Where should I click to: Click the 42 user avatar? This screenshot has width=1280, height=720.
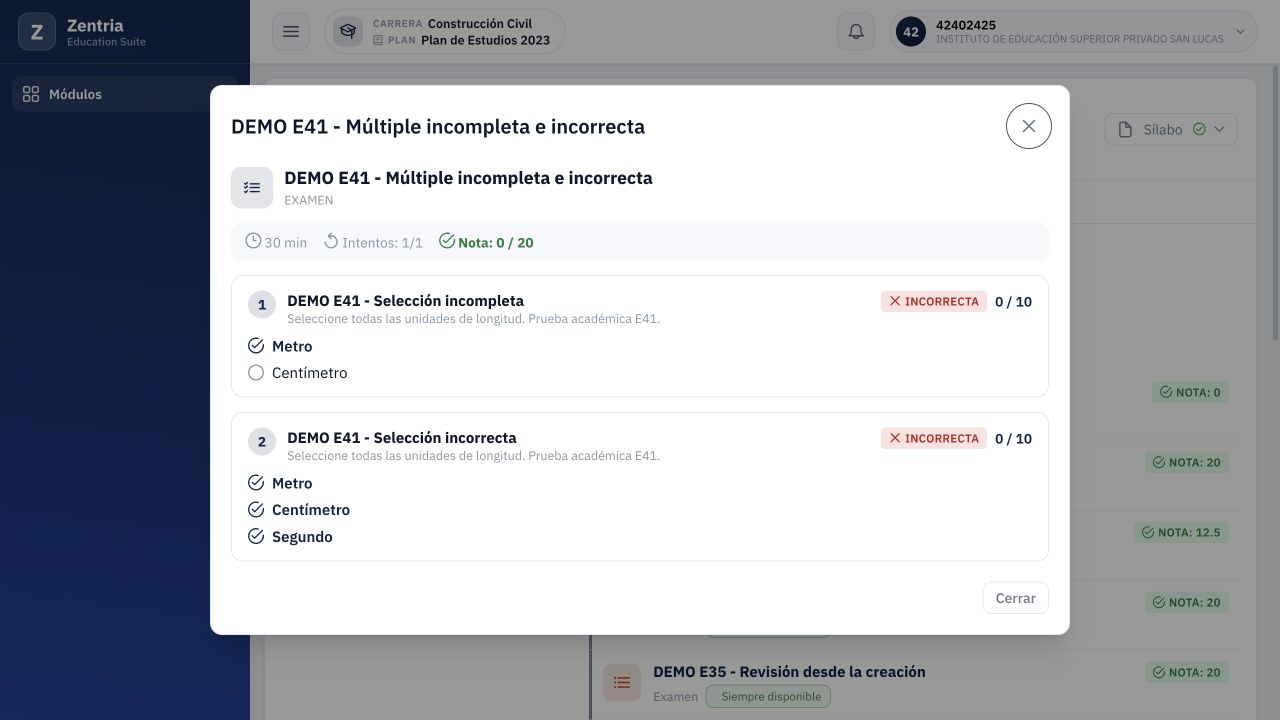click(911, 32)
